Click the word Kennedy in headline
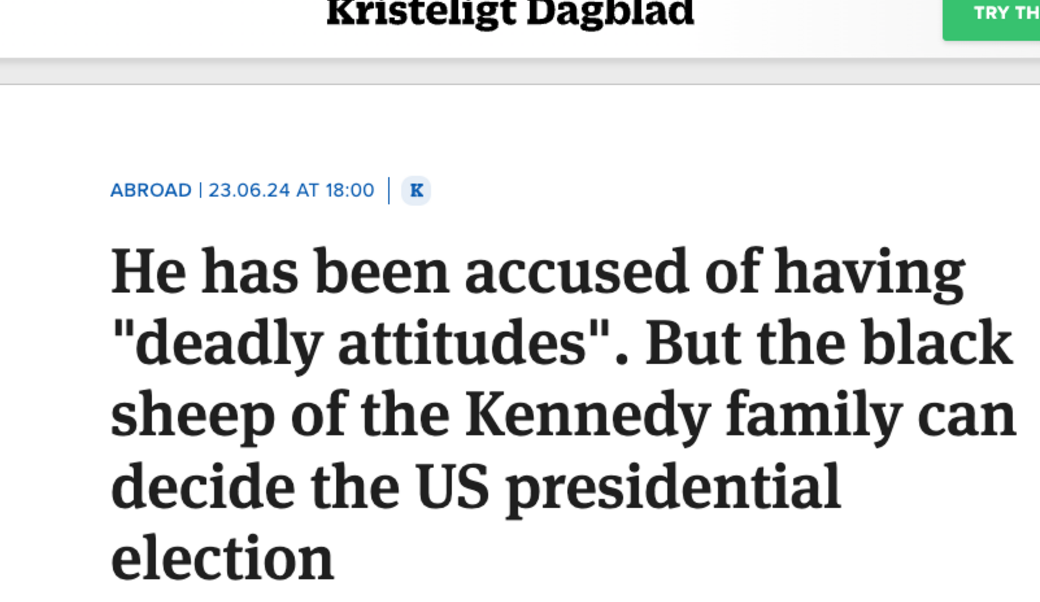This screenshot has height=602, width=1040. point(588,416)
